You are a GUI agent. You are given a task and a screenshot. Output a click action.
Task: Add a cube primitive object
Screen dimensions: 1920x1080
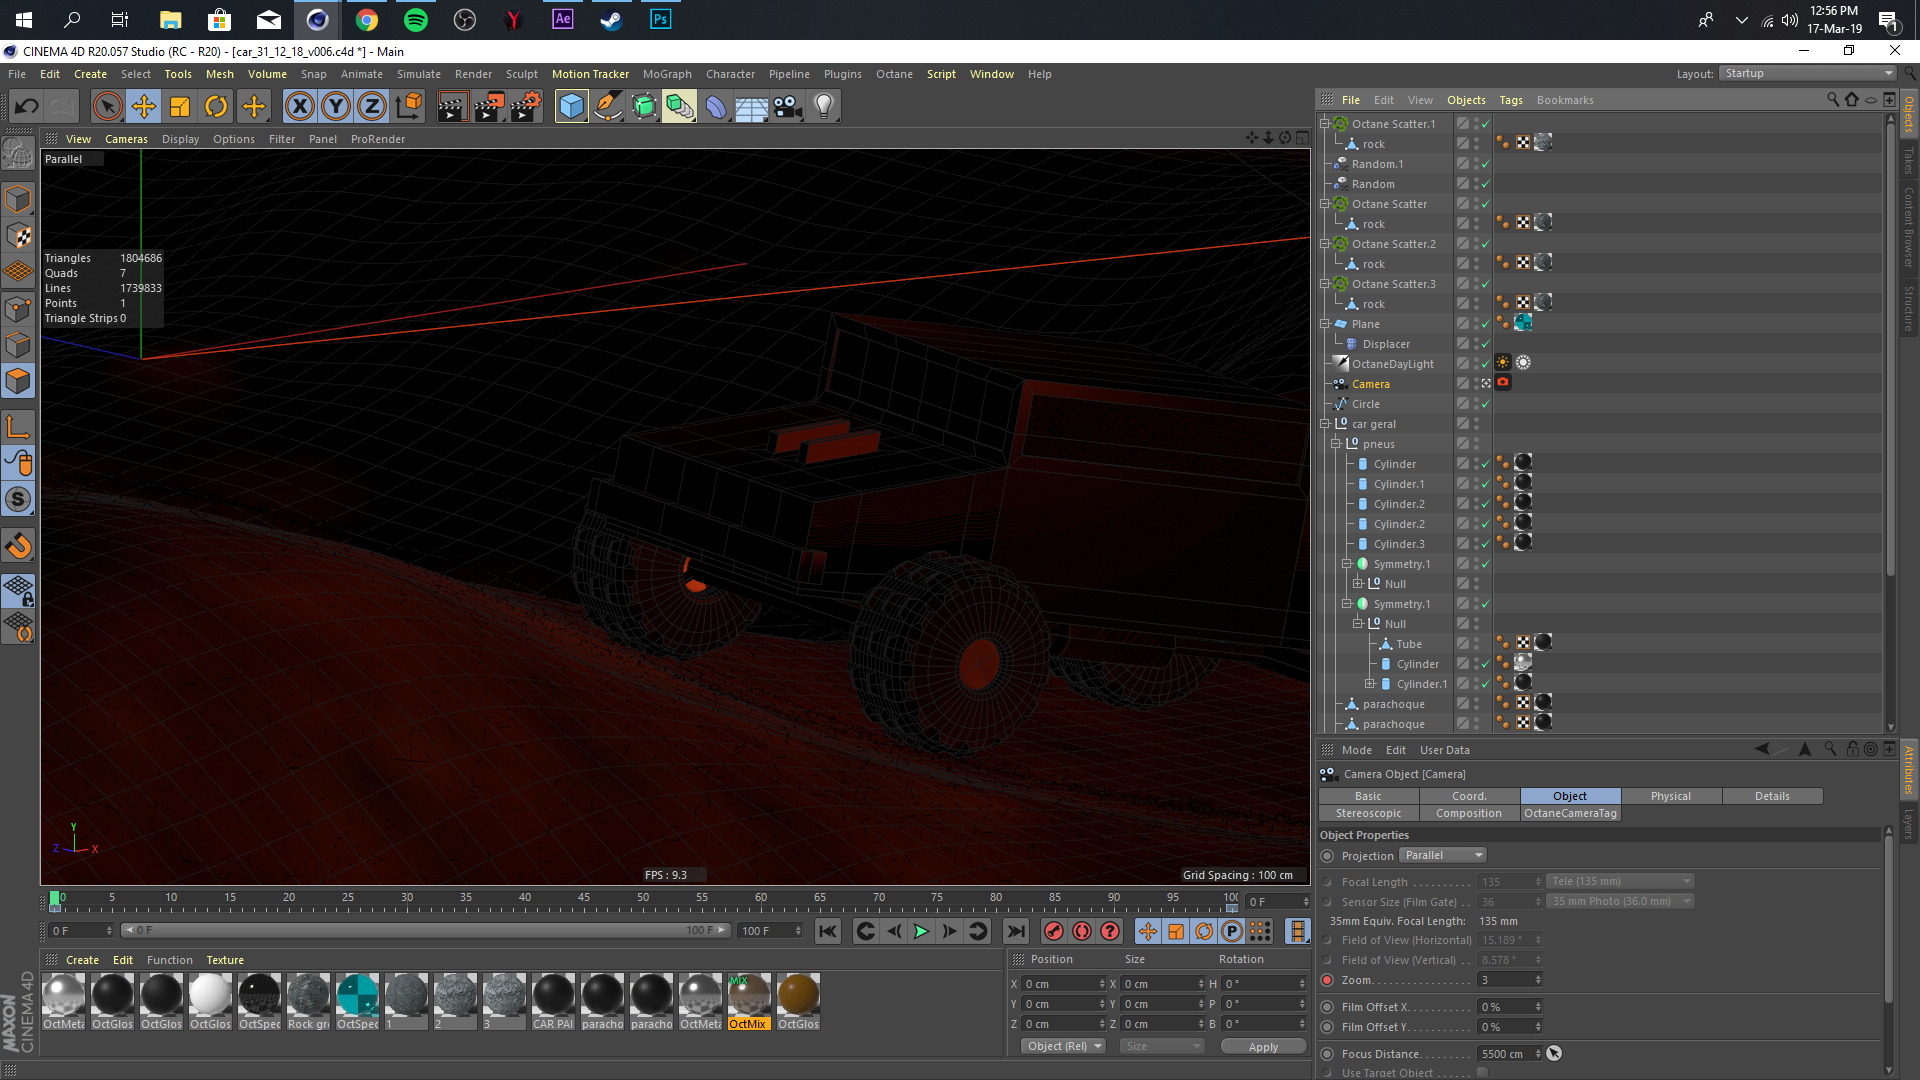(x=571, y=106)
